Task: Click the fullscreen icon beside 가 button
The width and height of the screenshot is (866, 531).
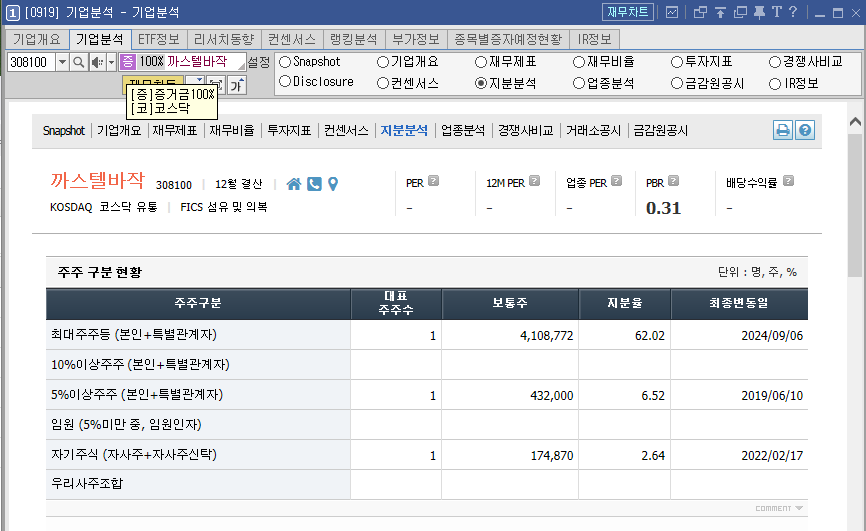Action: pos(216,85)
